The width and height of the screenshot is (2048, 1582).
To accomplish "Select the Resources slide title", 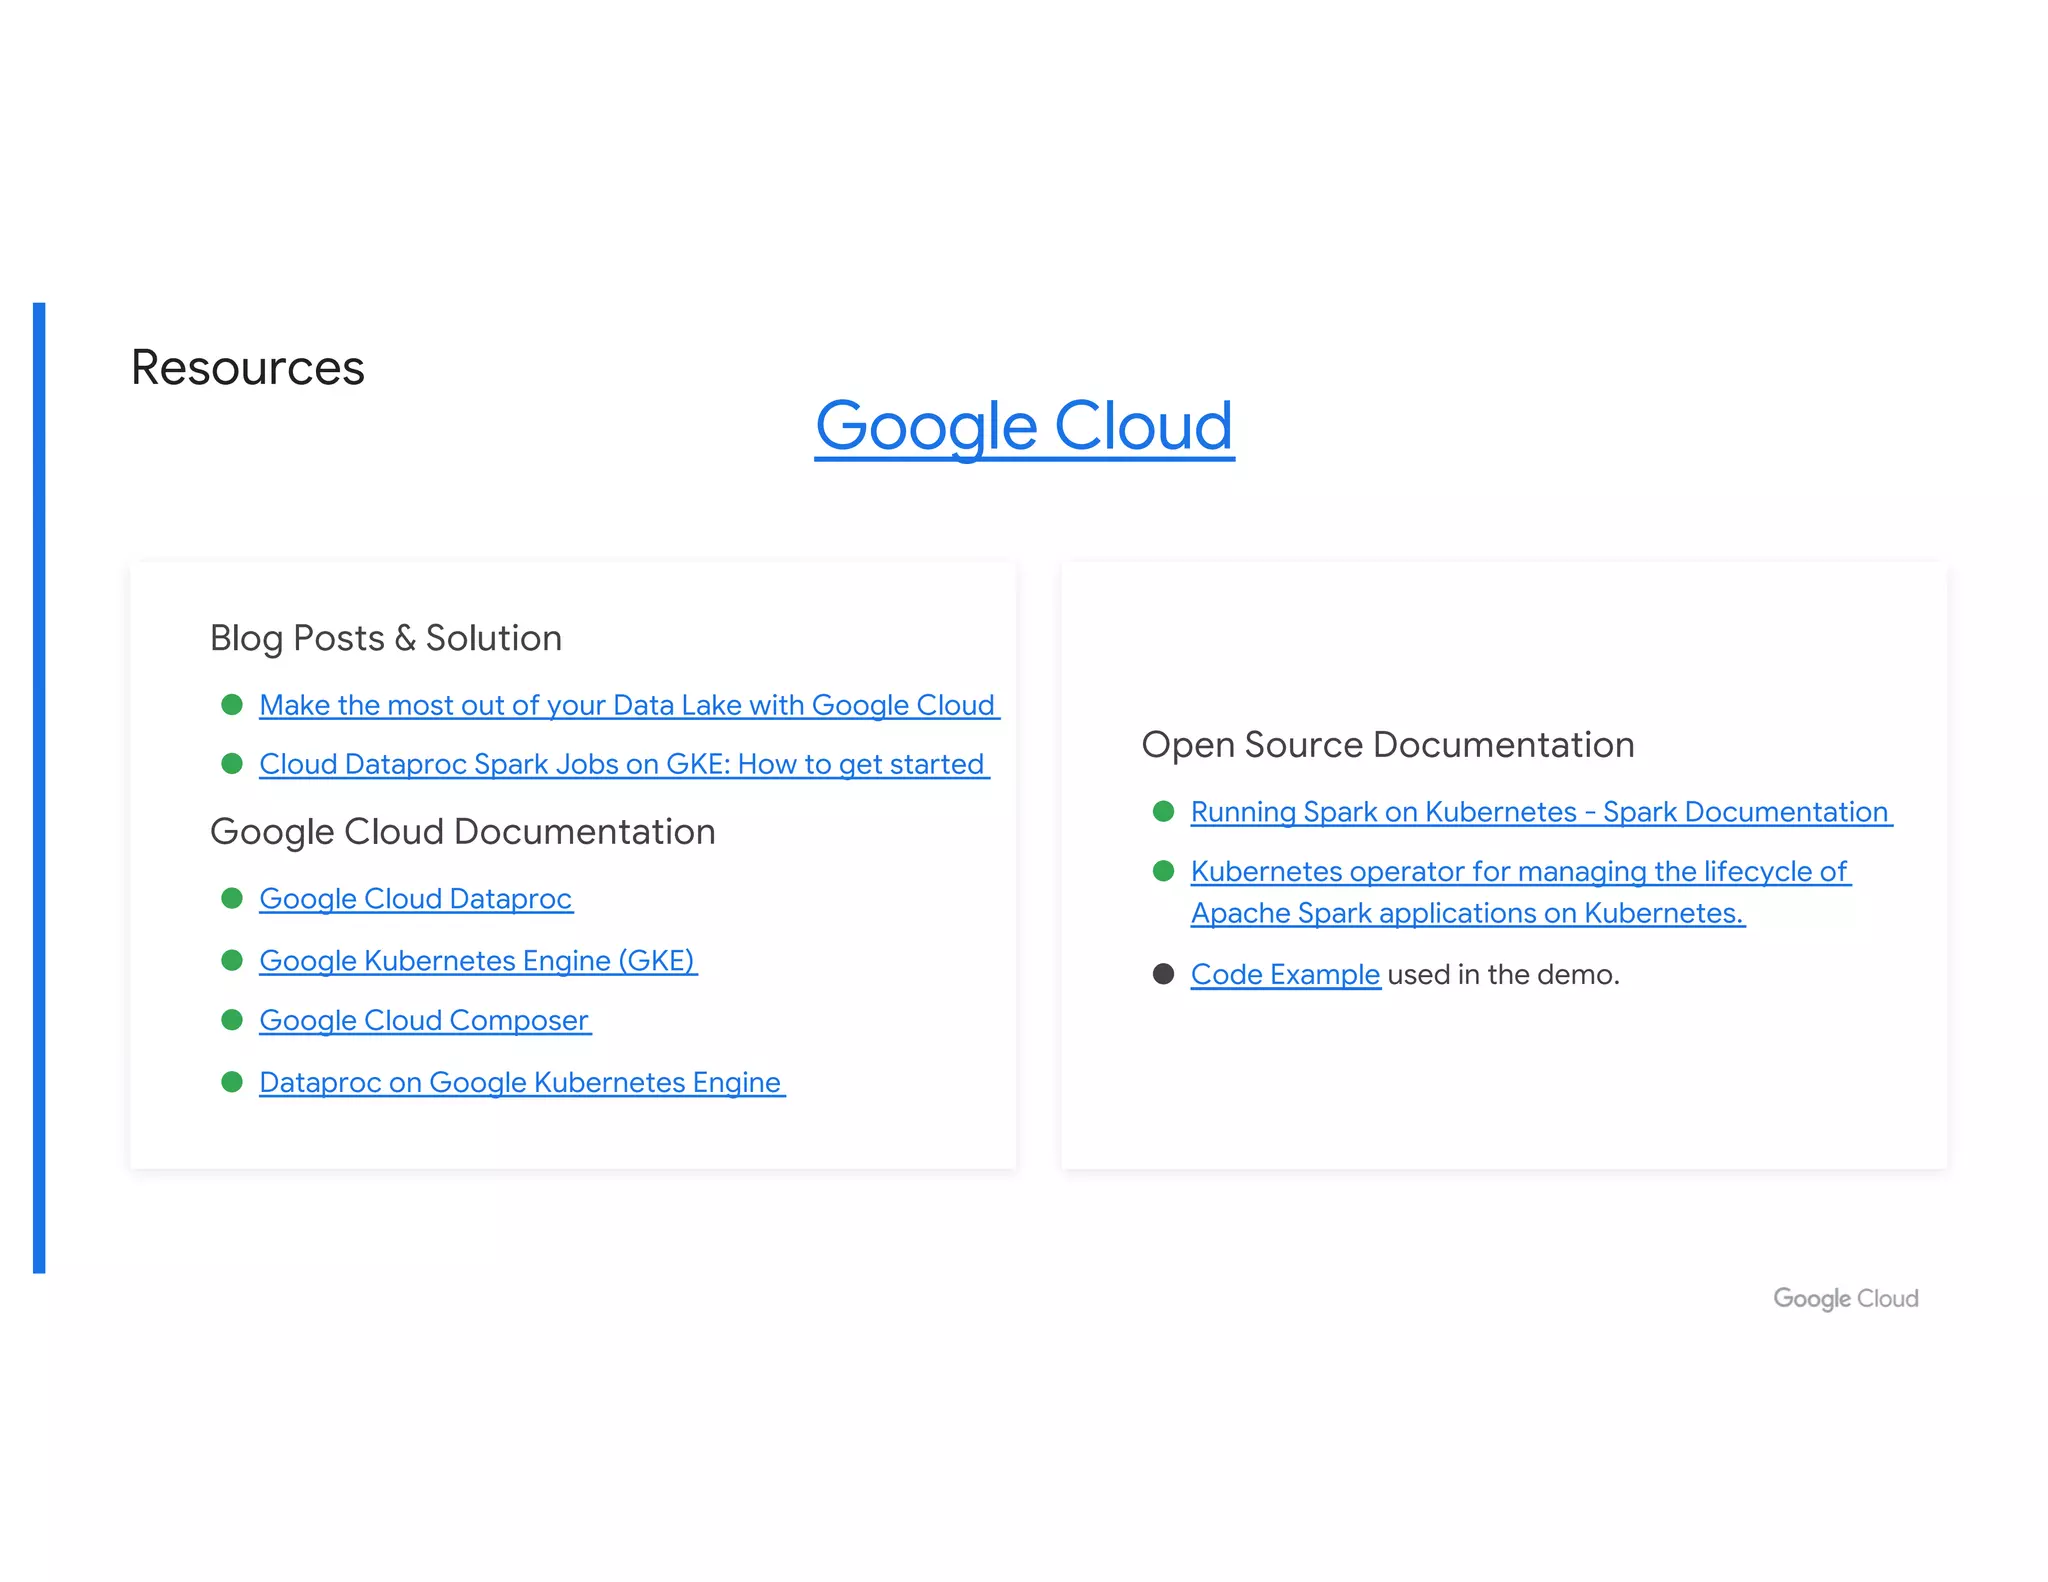I will coord(248,368).
